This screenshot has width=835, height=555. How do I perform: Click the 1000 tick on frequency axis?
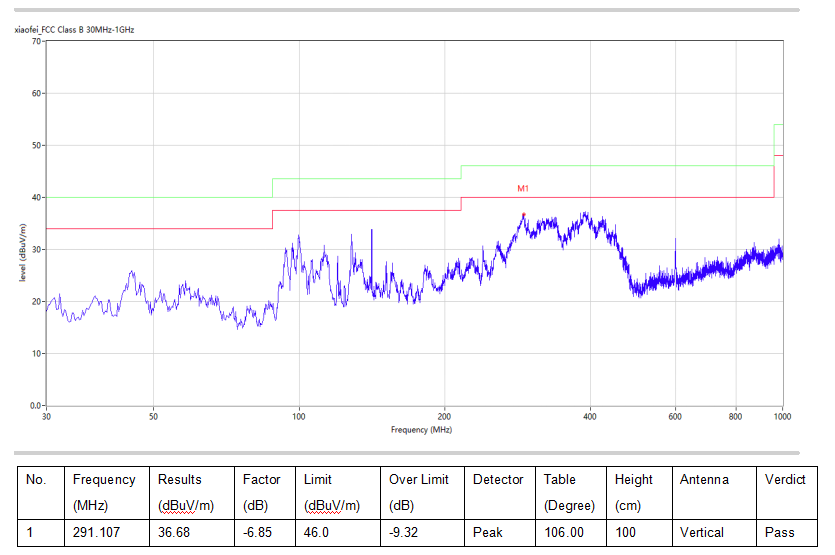(781, 415)
